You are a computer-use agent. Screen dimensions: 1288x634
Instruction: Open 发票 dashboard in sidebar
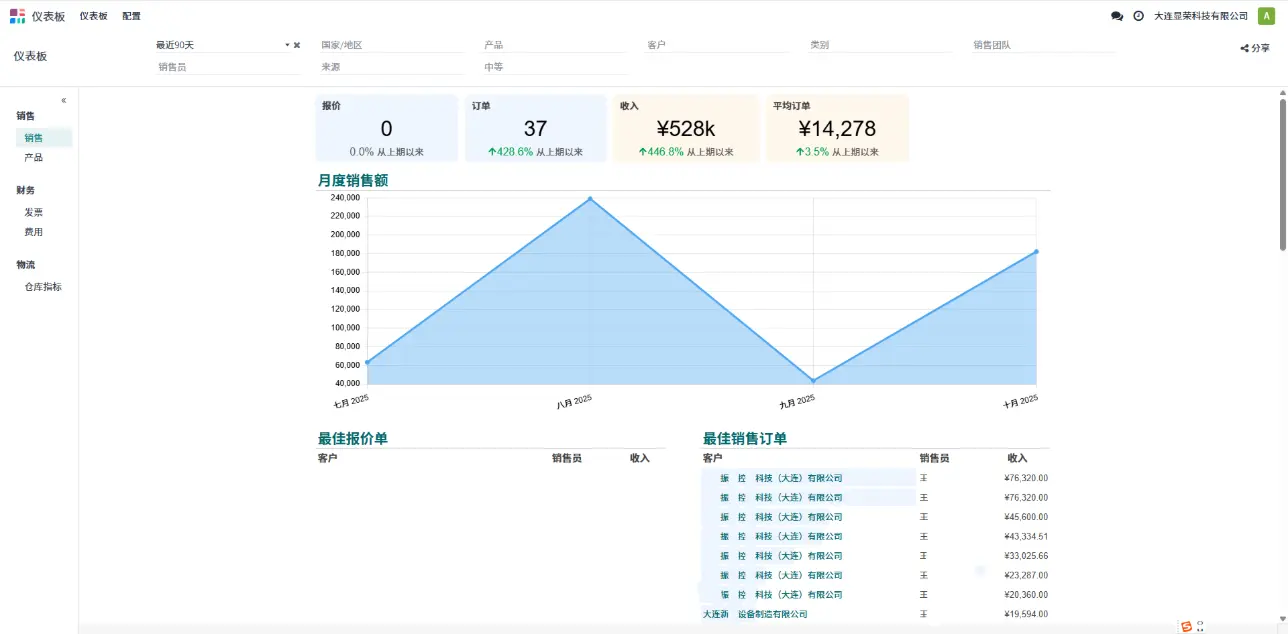click(x=34, y=212)
